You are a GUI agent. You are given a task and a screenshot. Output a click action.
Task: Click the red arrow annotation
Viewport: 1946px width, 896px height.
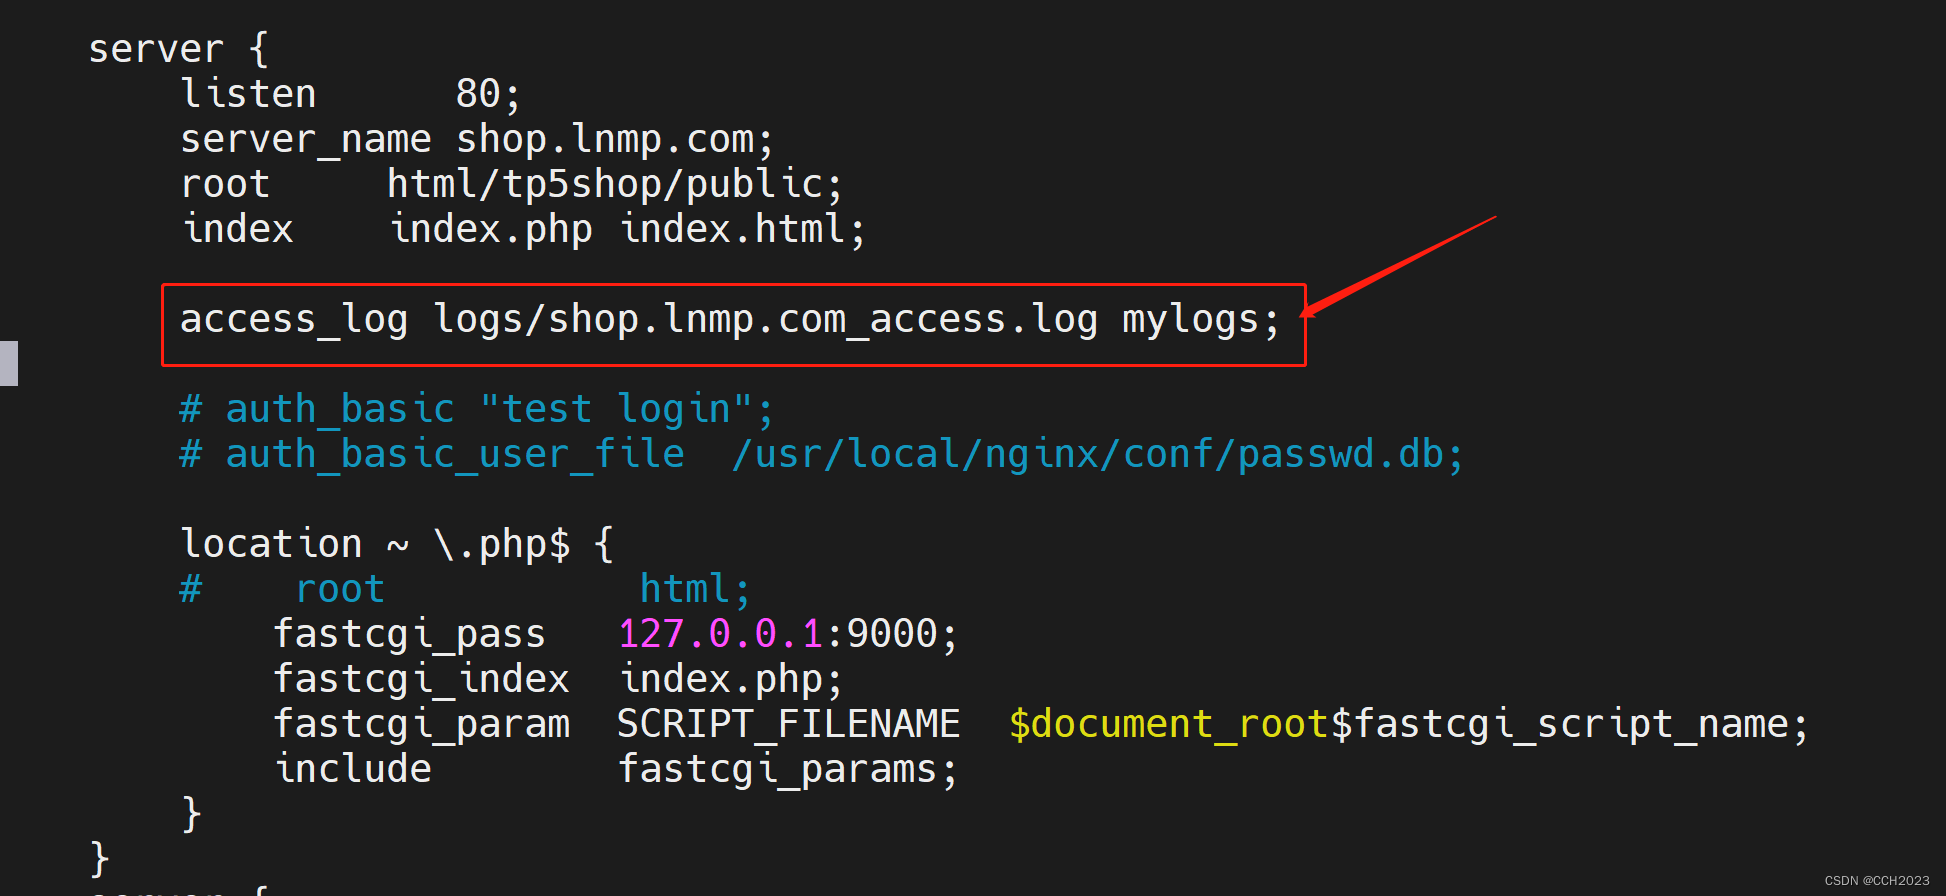pyautogui.click(x=1400, y=265)
